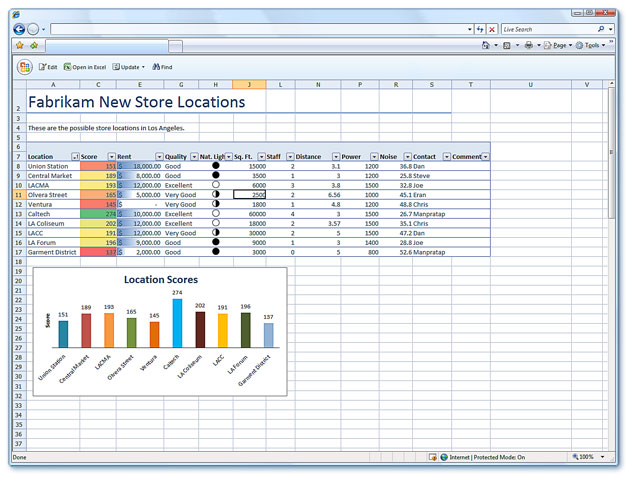Click the Live Search input field
Screen dimensions: 630x477
coord(548,29)
